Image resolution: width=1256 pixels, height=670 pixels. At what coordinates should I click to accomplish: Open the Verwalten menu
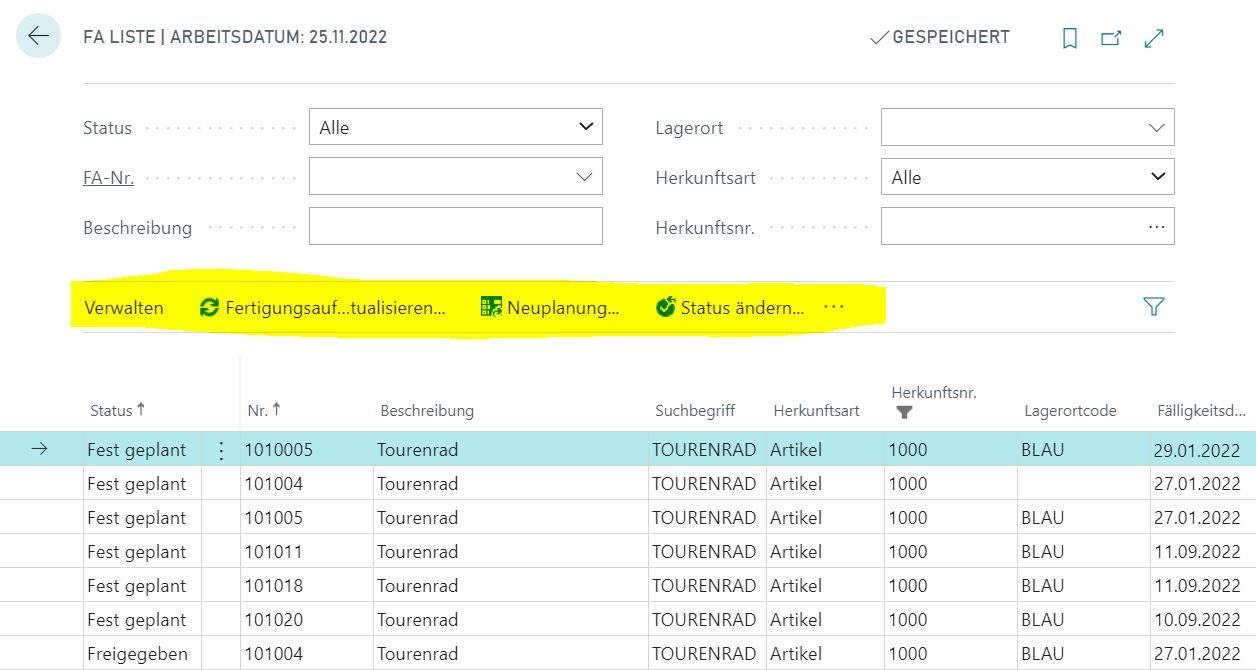[x=124, y=308]
